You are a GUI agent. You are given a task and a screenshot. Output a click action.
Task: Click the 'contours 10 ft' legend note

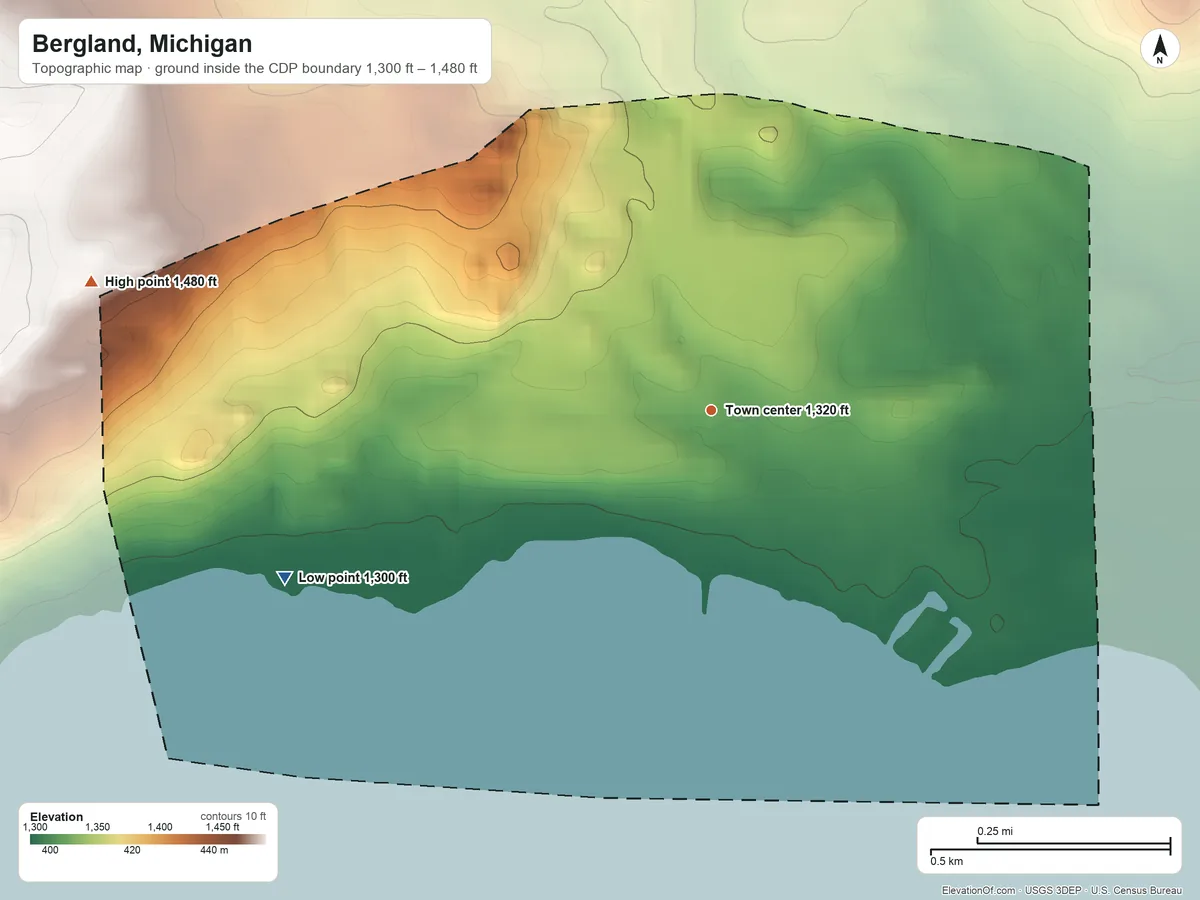coord(233,816)
